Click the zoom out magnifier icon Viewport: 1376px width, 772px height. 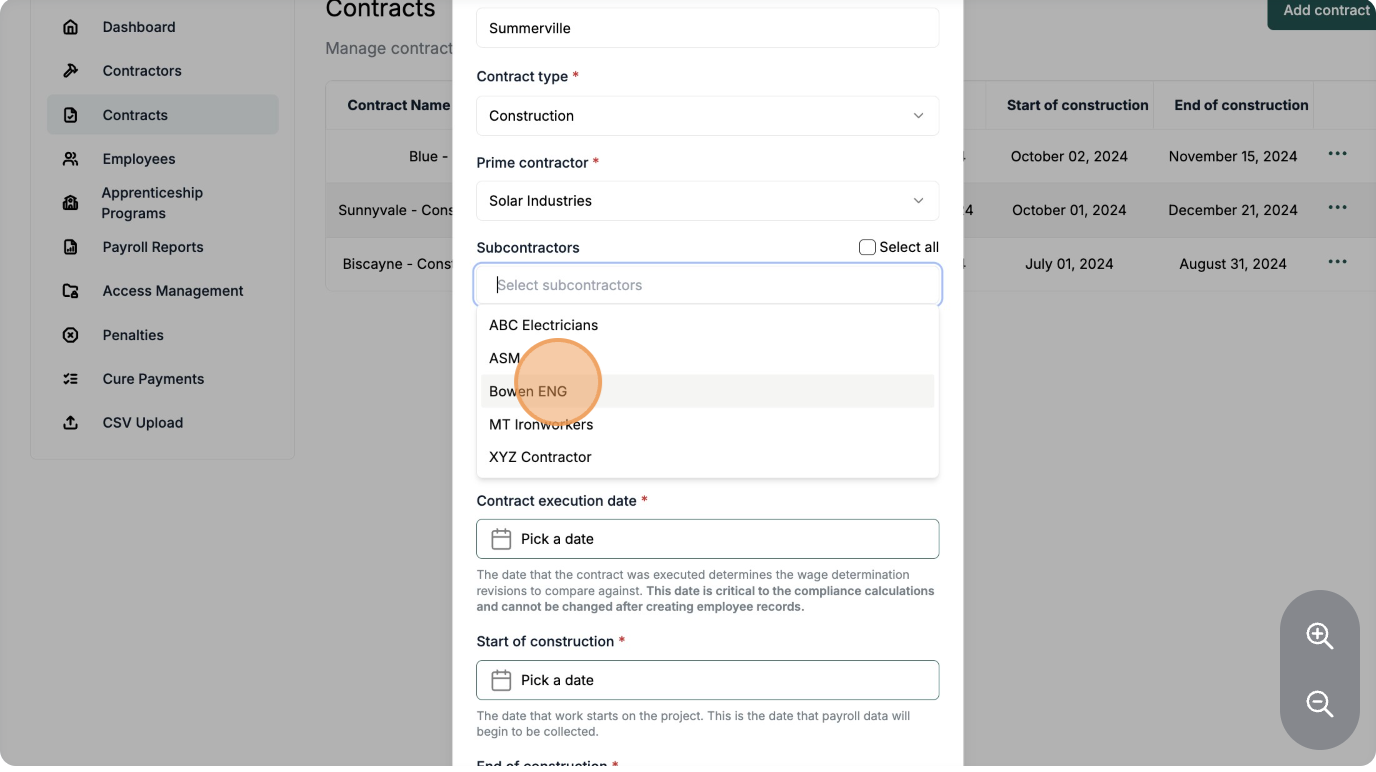(x=1319, y=704)
